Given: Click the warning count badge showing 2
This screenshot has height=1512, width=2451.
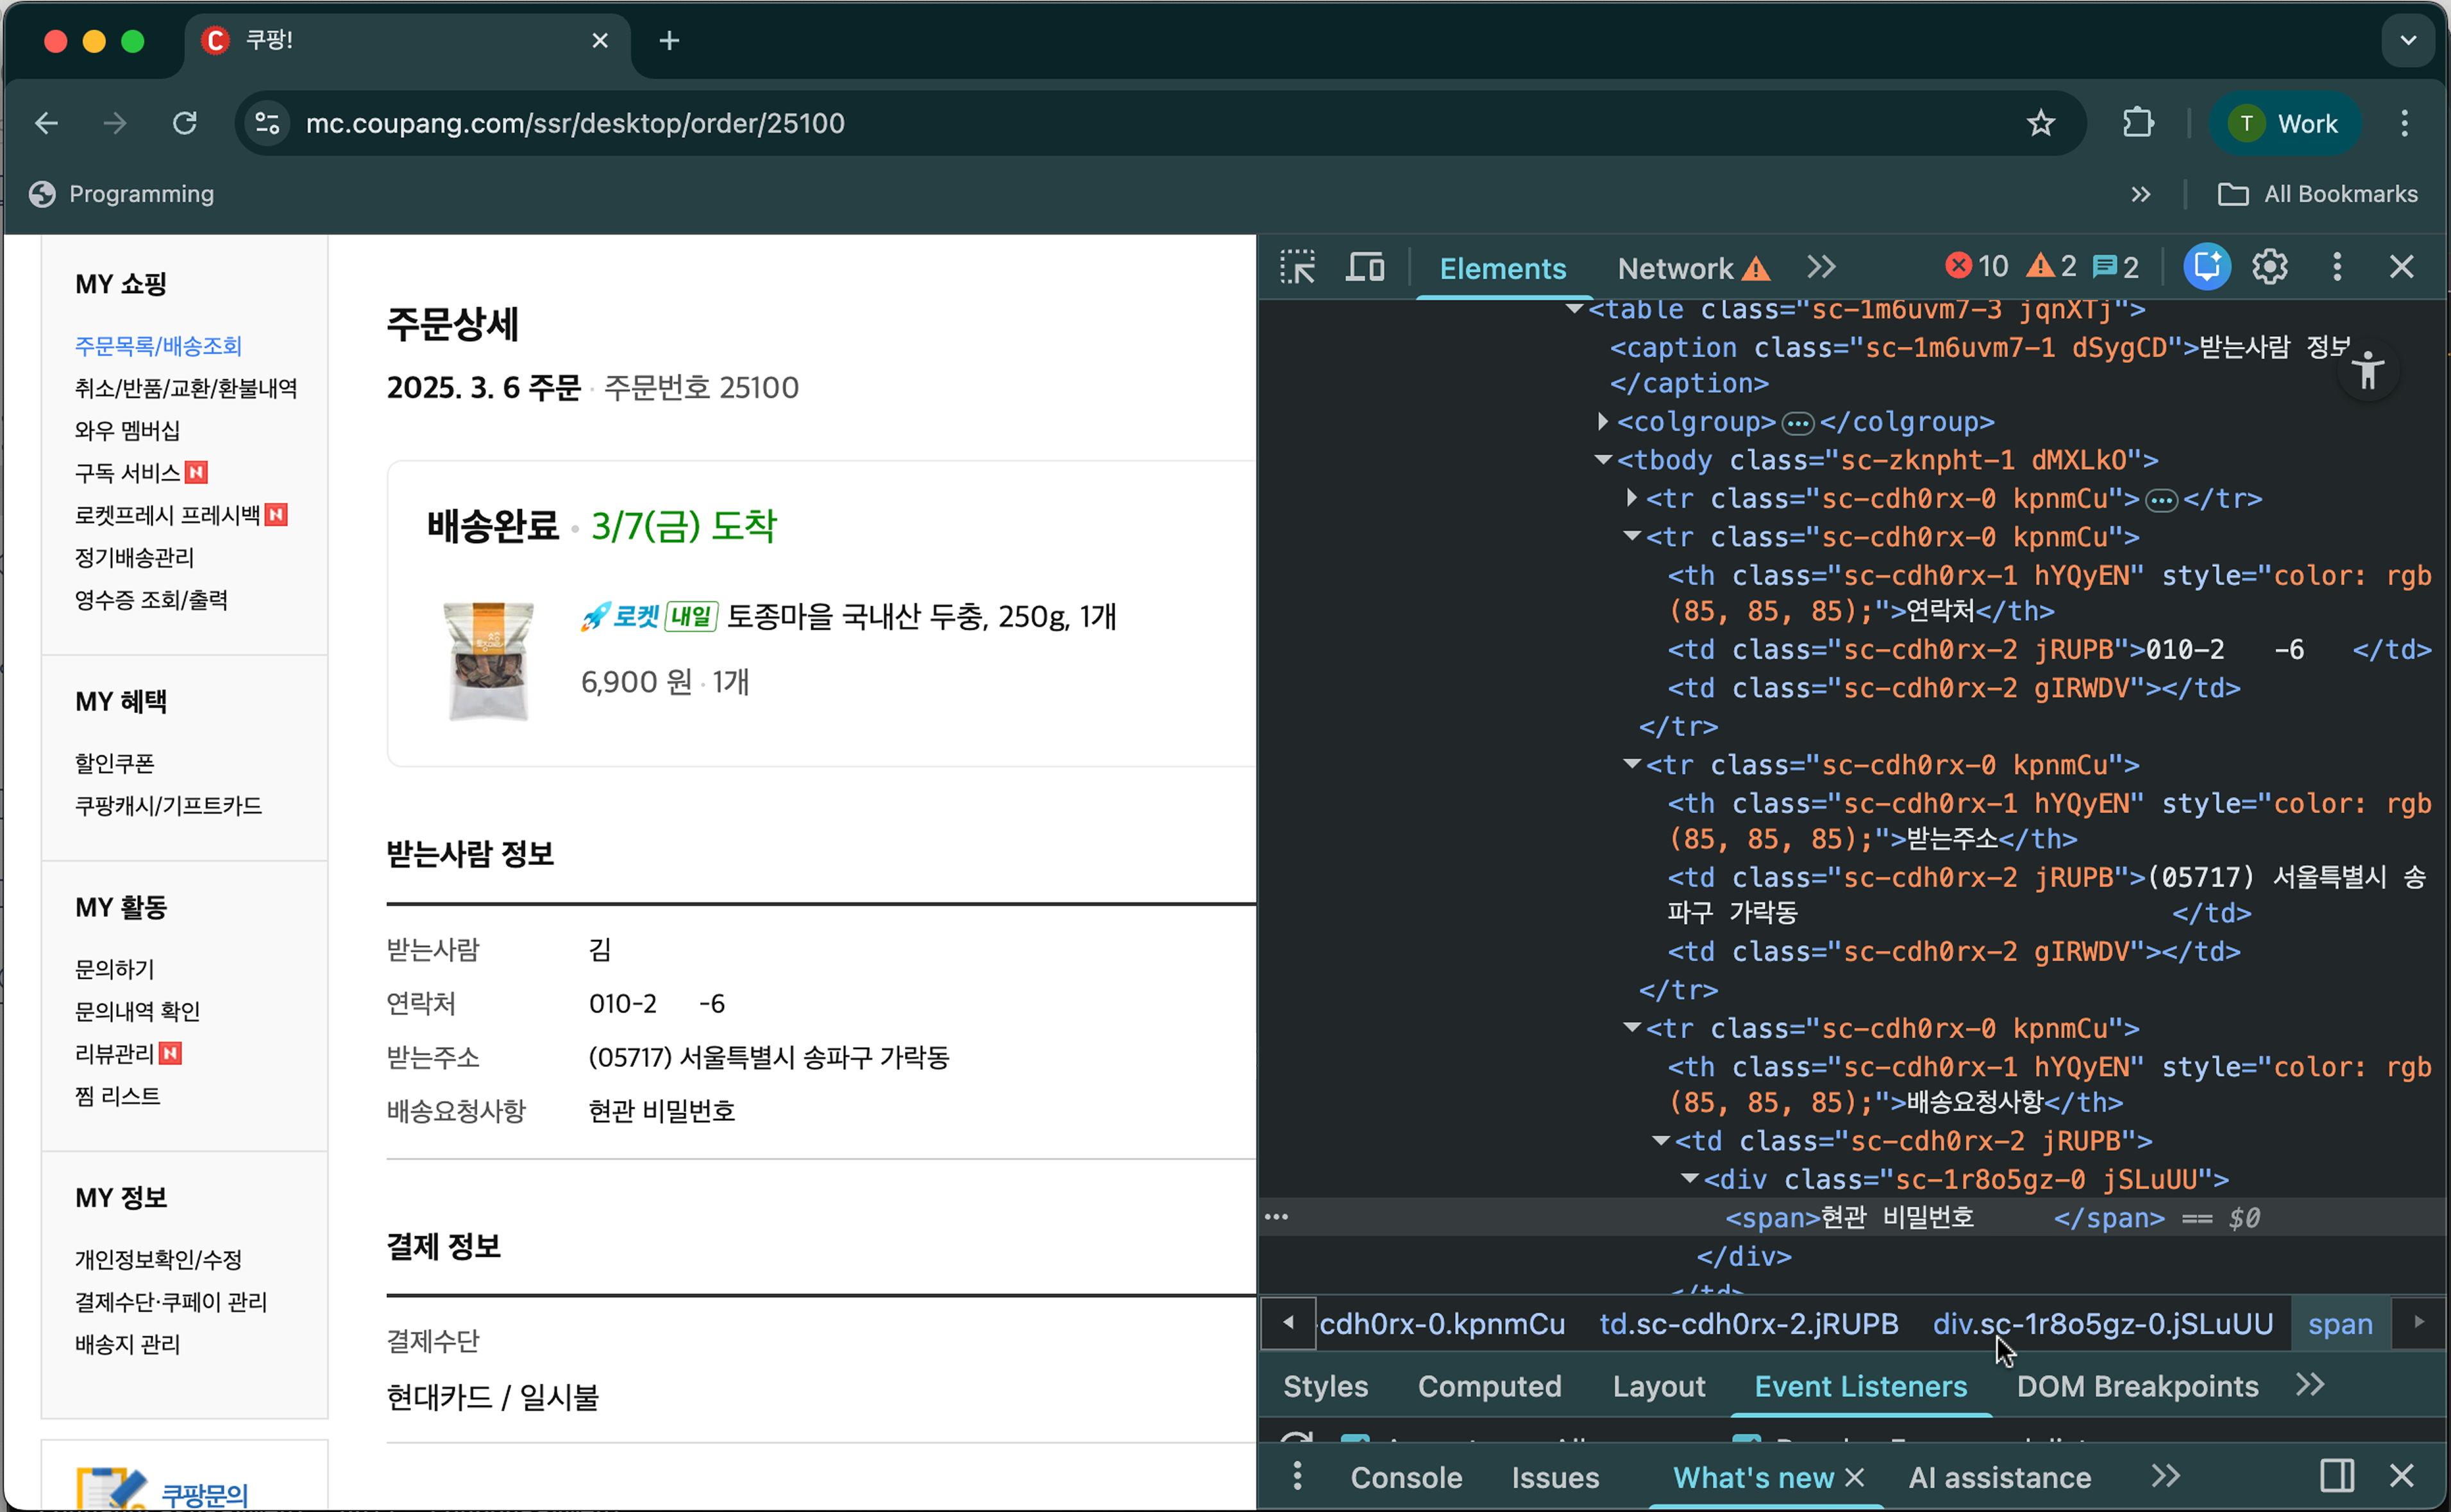Looking at the screenshot, I should click(2051, 266).
